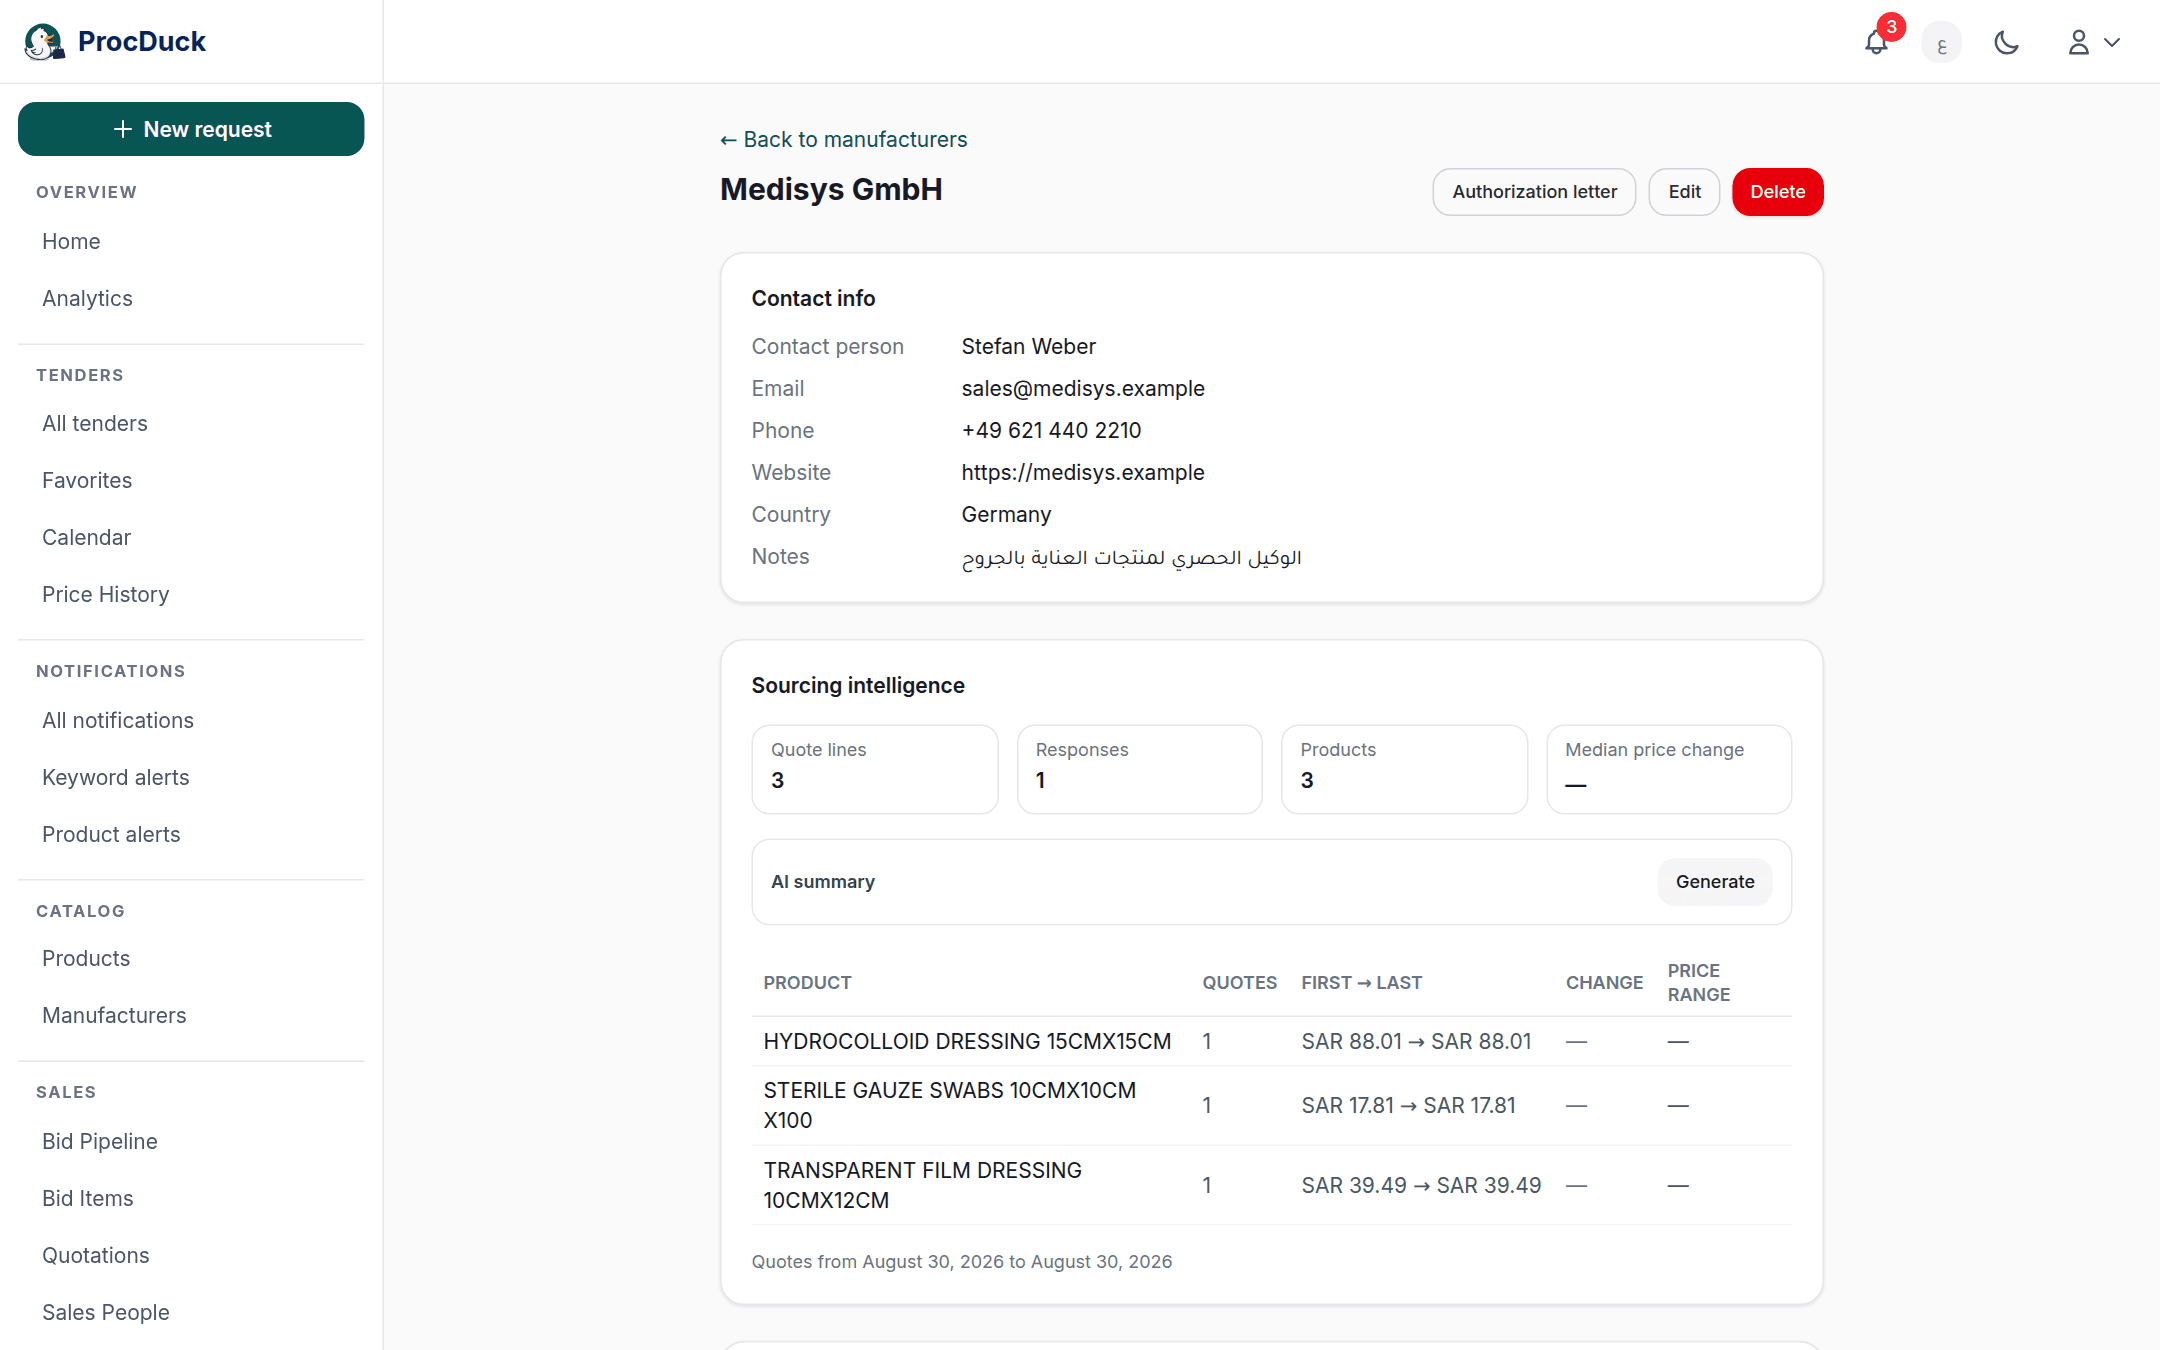2160x1350 pixels.
Task: Open the Bid Pipeline
Action: click(99, 1141)
